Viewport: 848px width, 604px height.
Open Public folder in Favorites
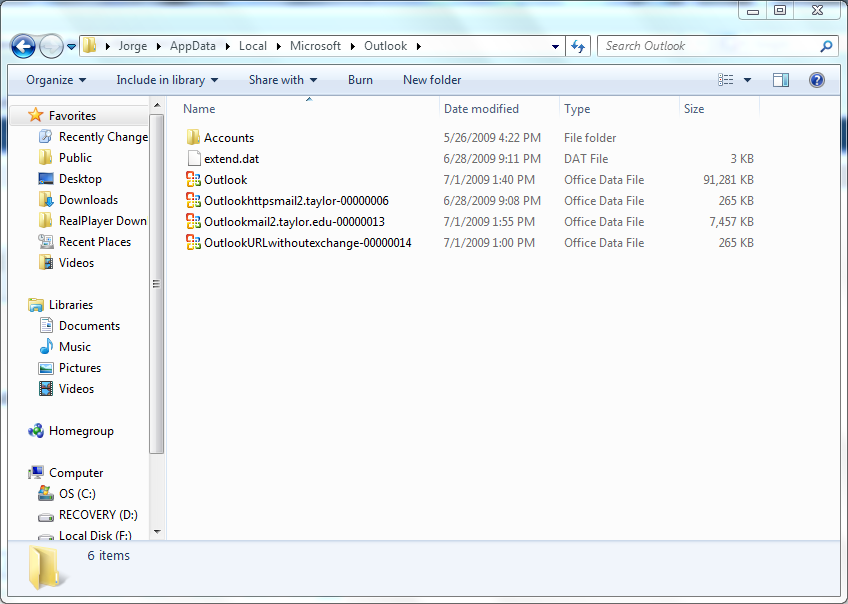(75, 158)
